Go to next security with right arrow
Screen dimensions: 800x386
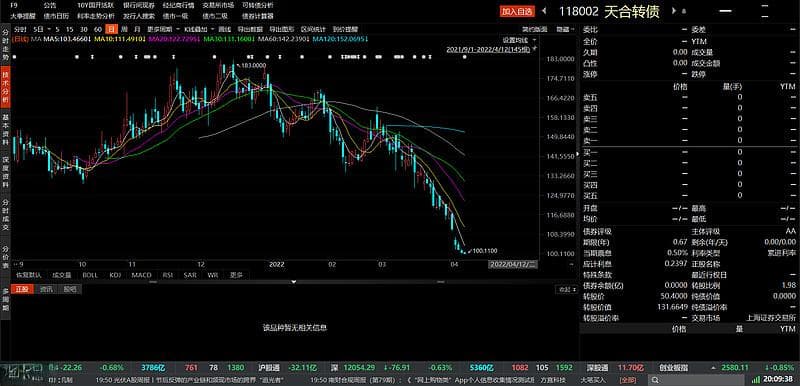click(x=674, y=11)
